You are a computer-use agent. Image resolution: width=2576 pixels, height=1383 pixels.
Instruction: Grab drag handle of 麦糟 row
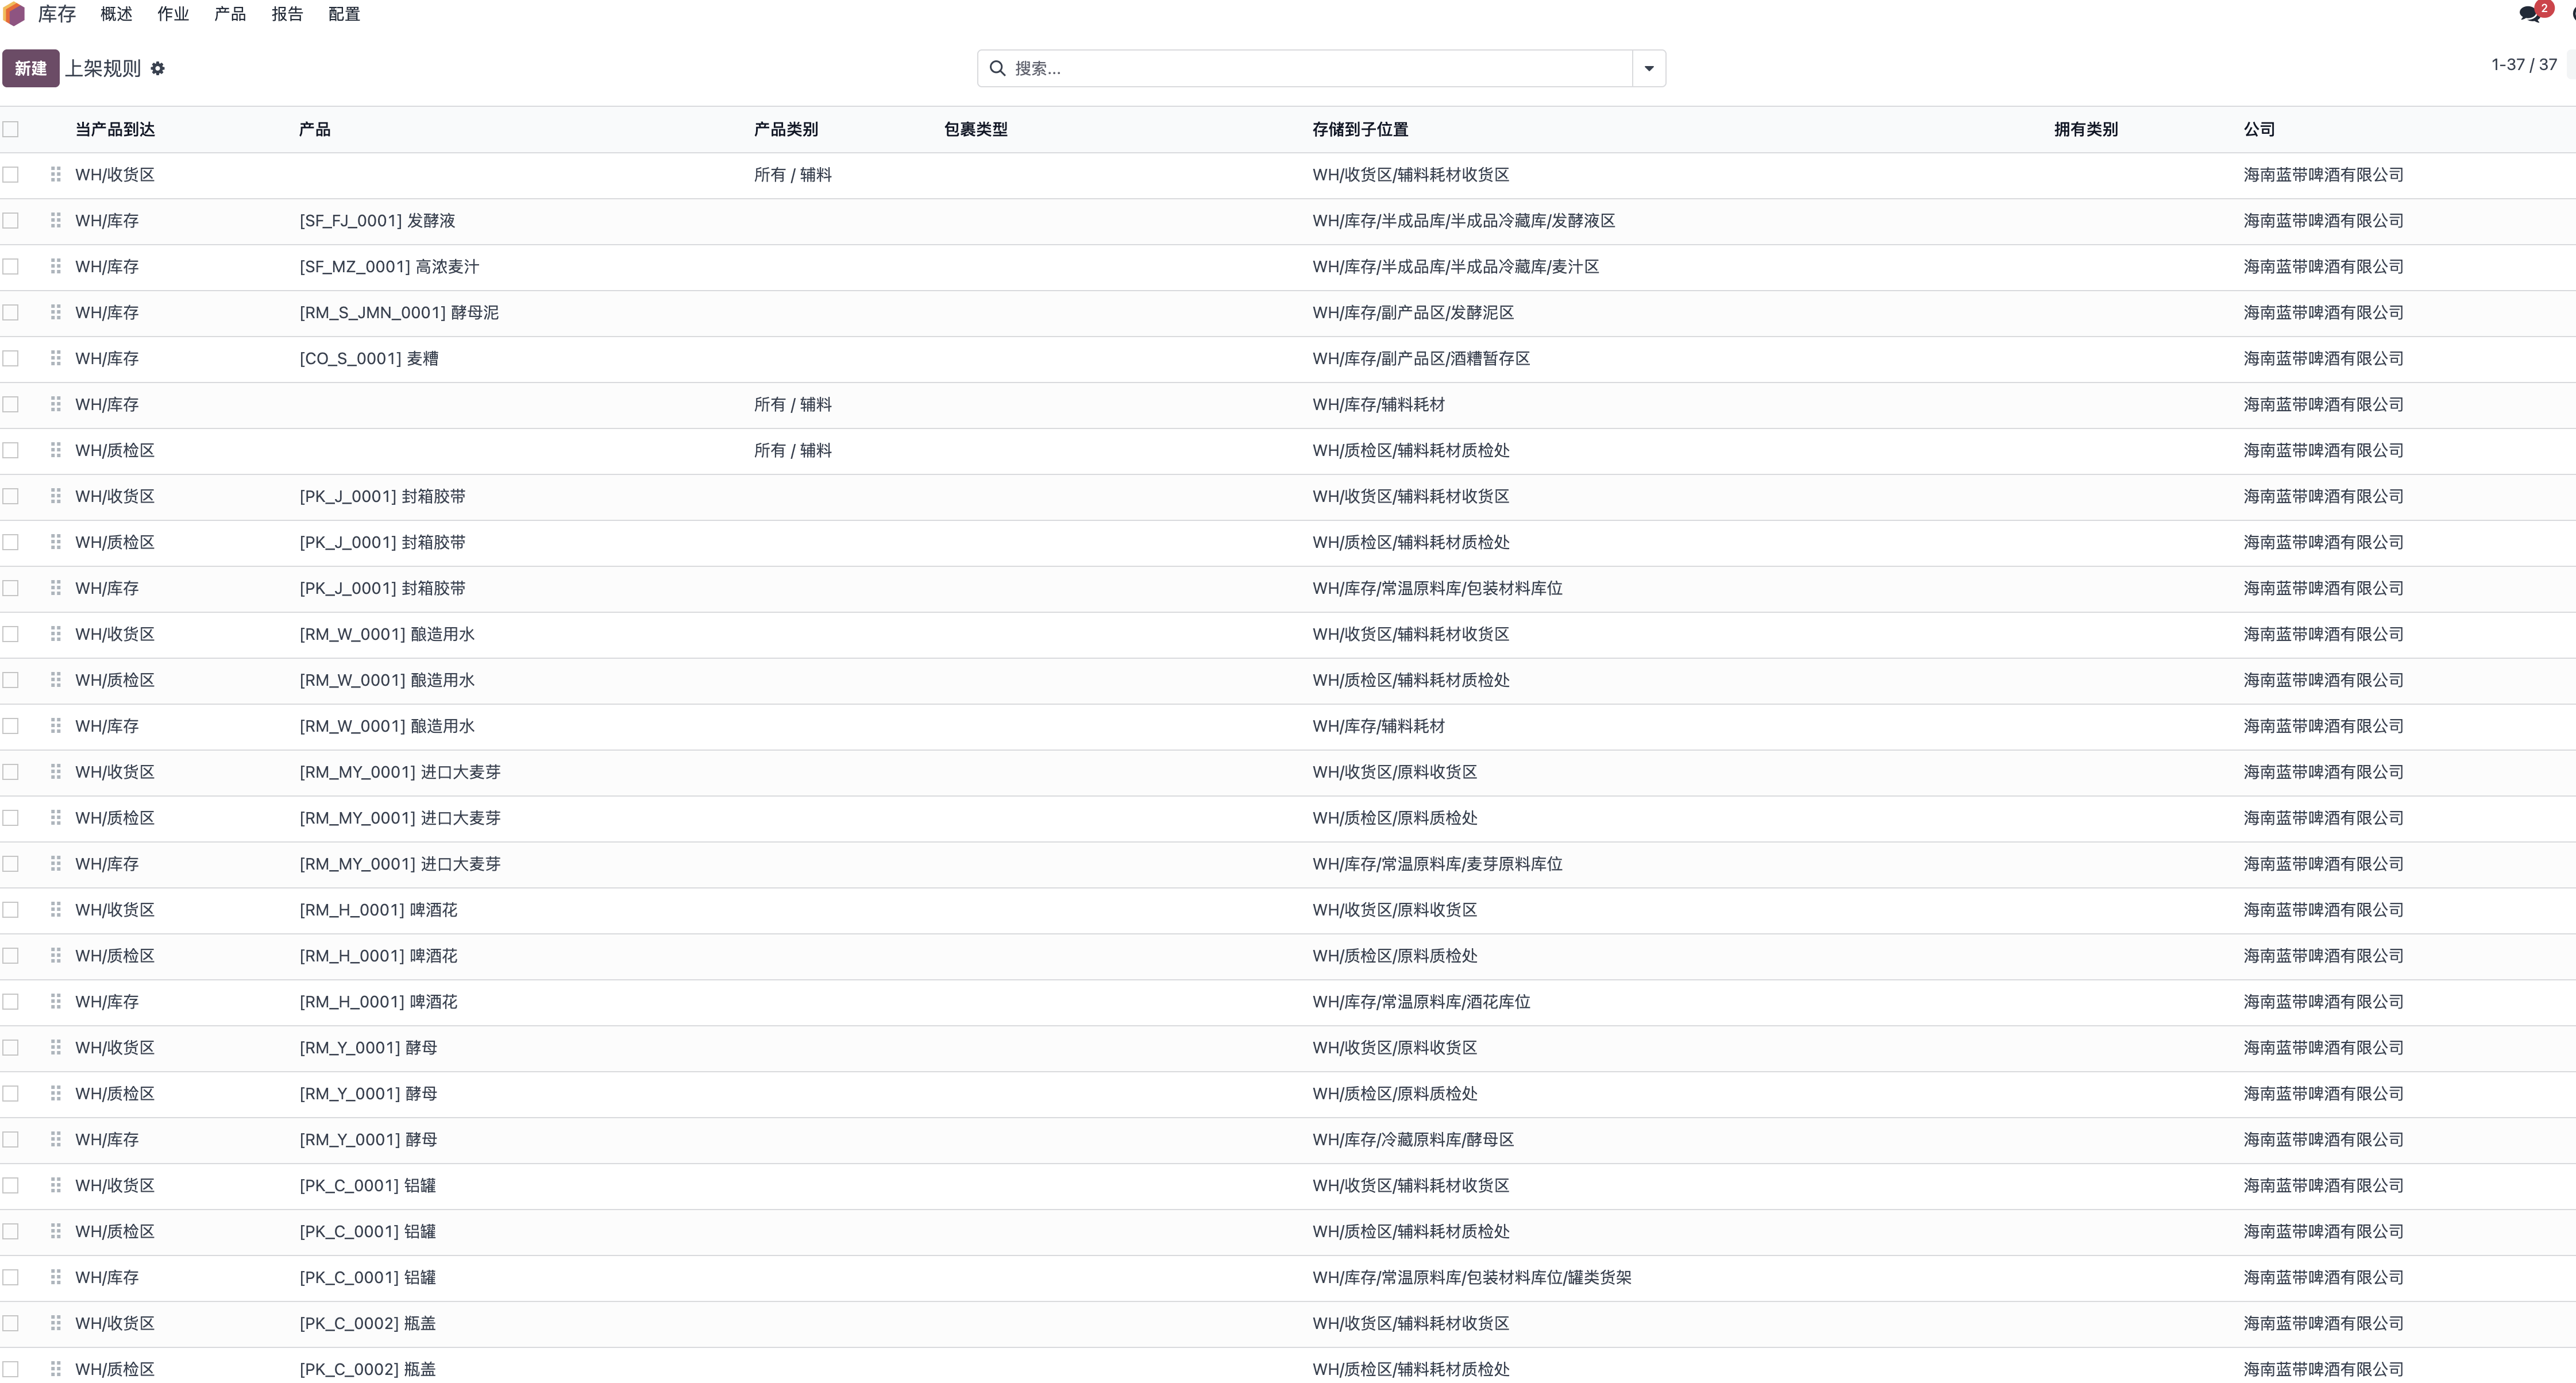pos(56,358)
